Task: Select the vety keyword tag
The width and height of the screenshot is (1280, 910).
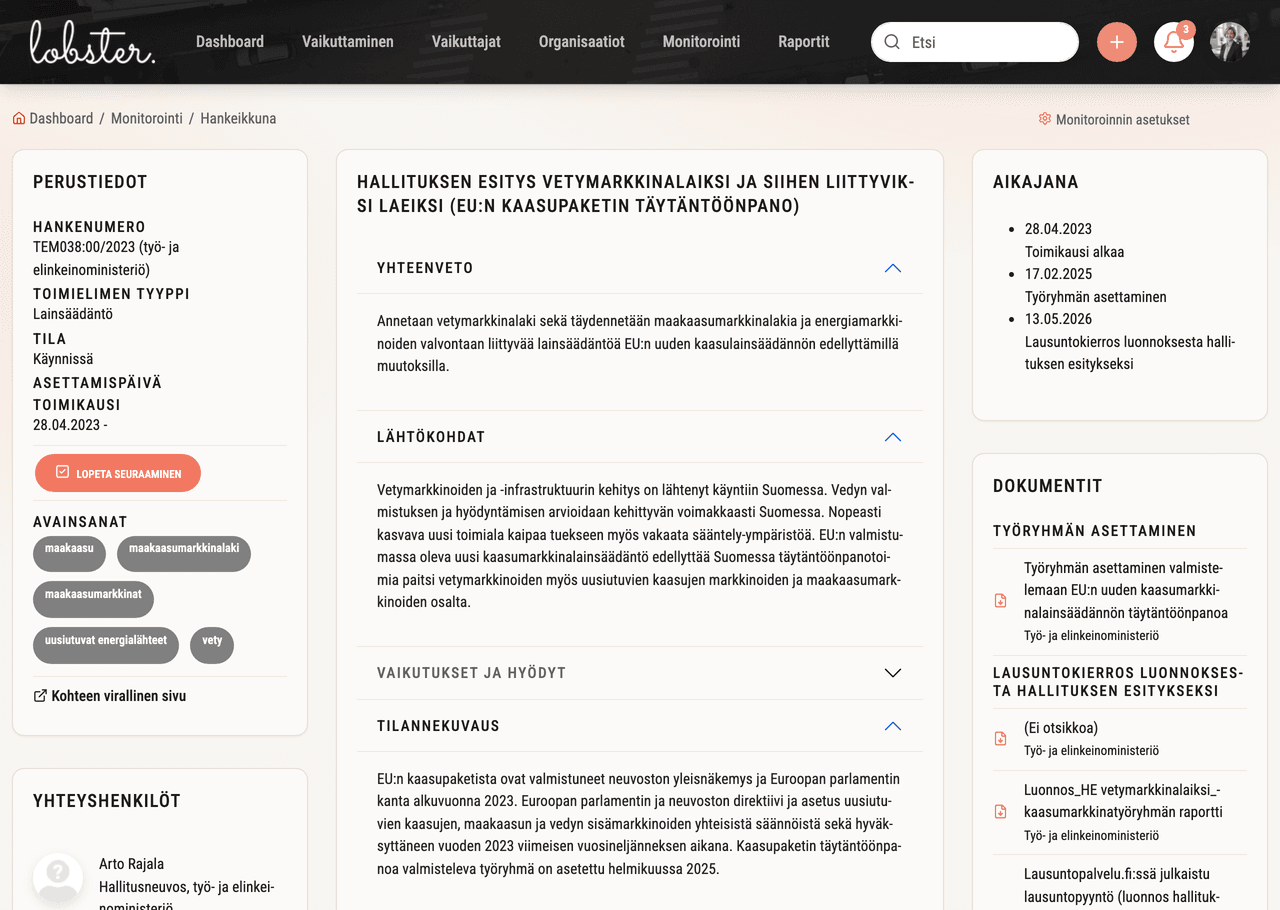Action: point(212,645)
